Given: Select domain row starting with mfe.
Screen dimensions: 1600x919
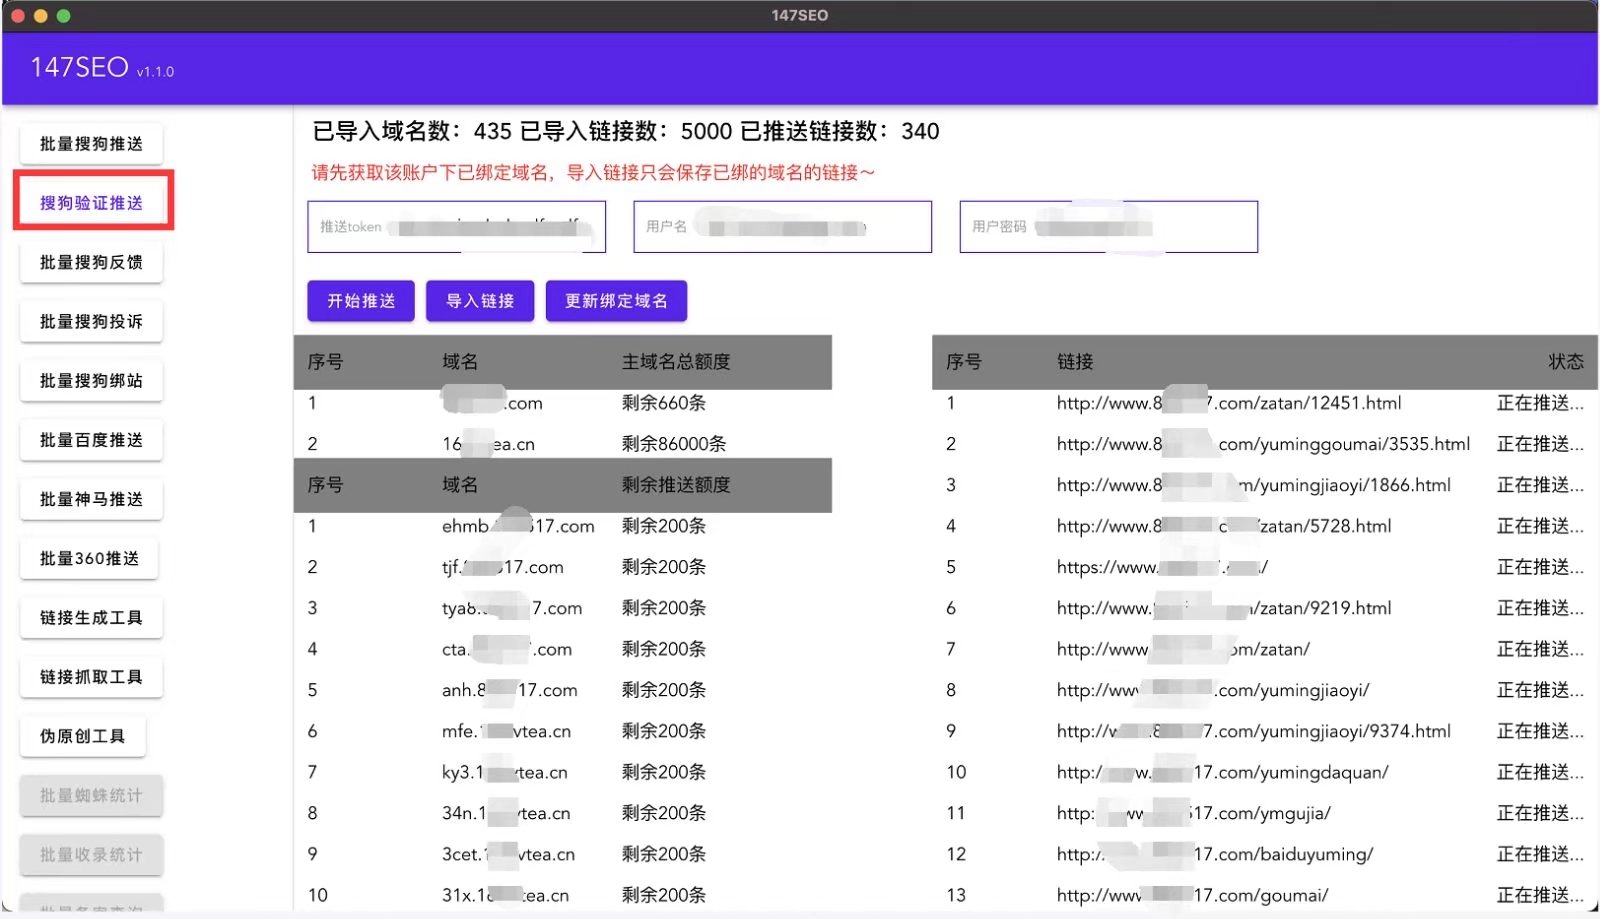Looking at the screenshot, I should (563, 731).
